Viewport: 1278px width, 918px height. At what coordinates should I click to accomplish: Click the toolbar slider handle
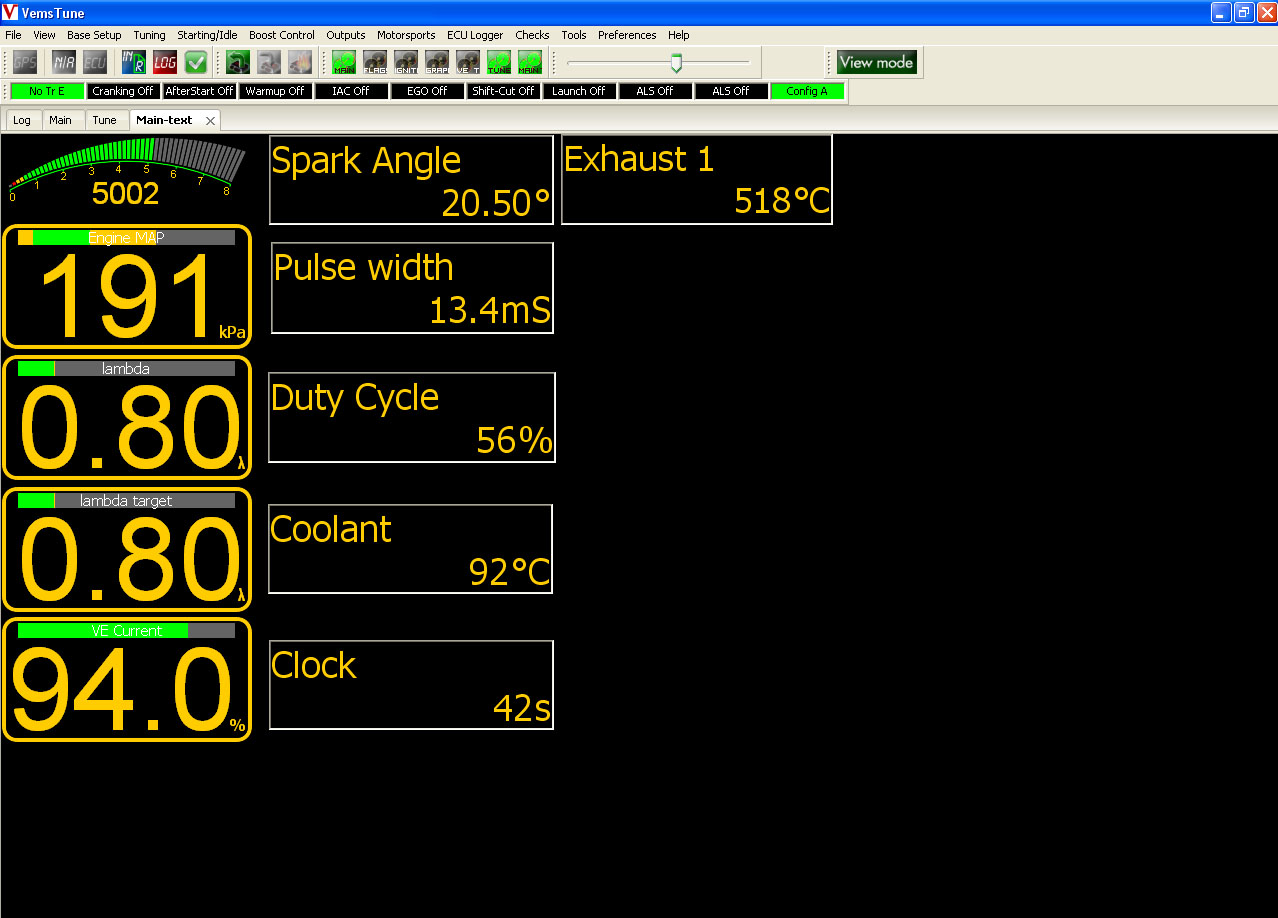(676, 63)
